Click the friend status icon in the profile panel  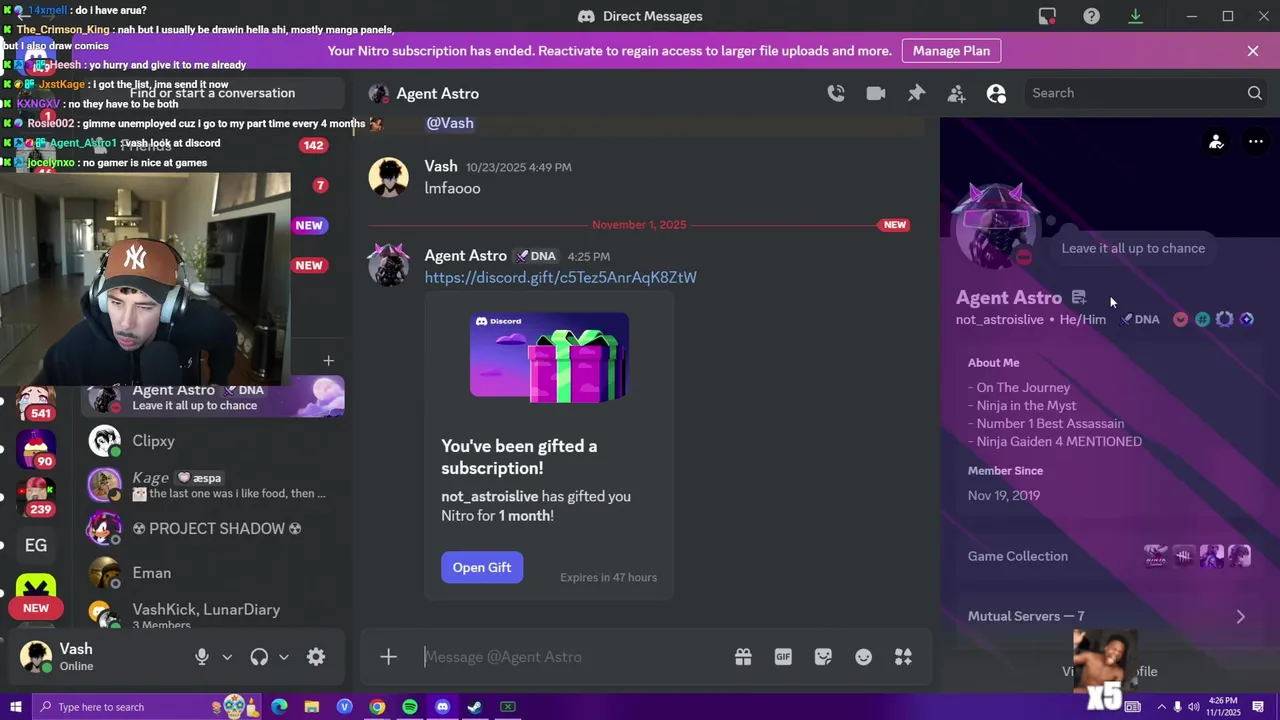coord(1216,142)
